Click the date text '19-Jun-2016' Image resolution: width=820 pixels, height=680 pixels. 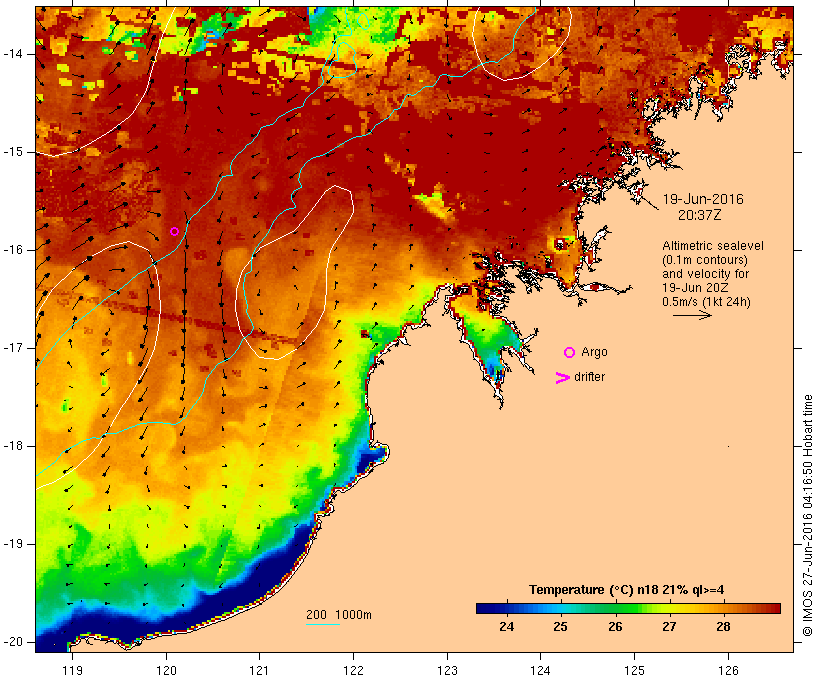pos(703,199)
